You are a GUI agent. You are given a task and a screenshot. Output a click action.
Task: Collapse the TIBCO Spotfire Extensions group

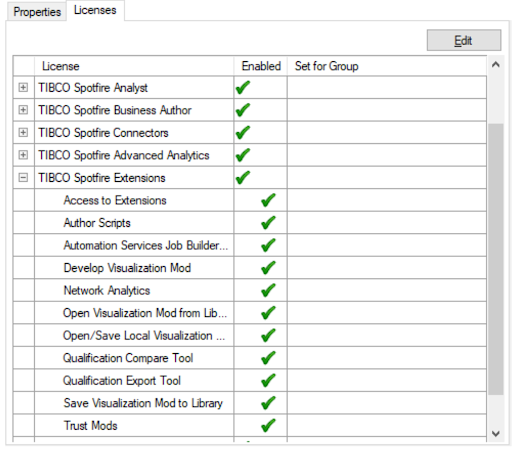(x=23, y=178)
